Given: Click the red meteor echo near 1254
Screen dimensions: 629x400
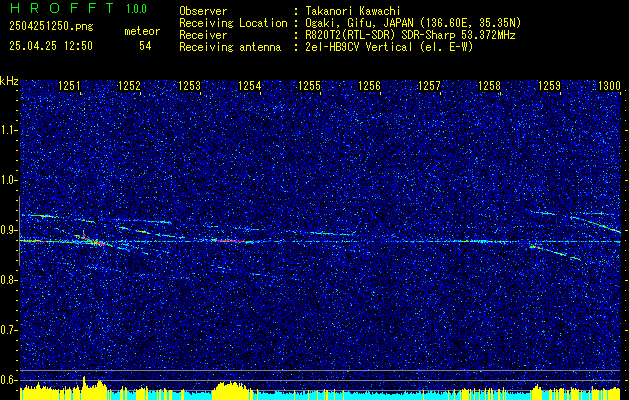Looking at the screenshot, I should click(x=231, y=241).
